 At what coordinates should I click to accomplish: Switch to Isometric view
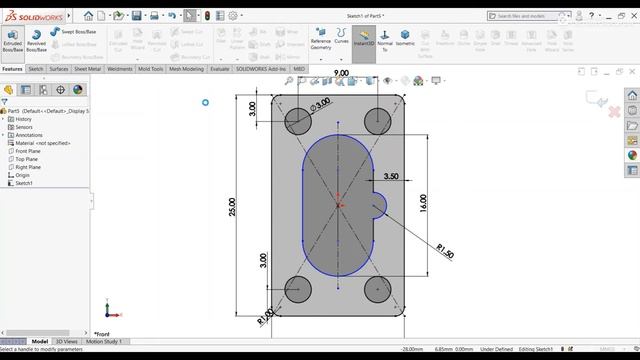[x=405, y=38]
